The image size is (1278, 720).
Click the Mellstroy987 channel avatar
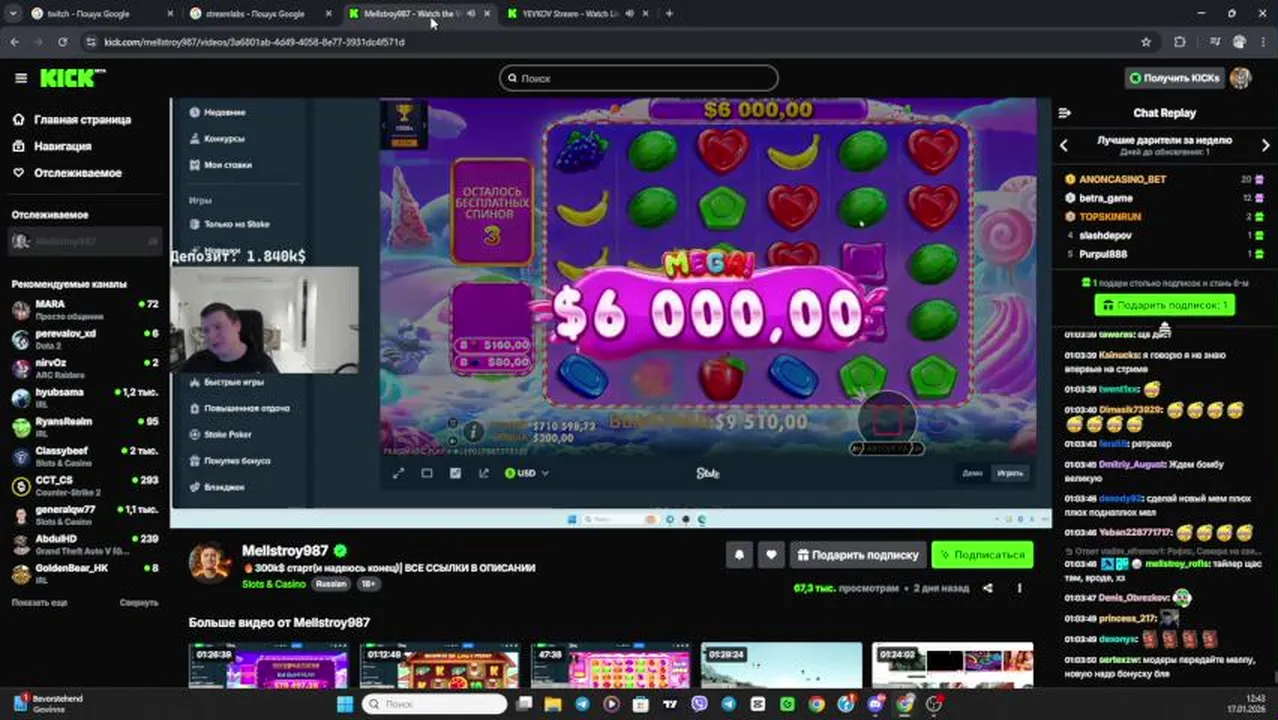(210, 562)
